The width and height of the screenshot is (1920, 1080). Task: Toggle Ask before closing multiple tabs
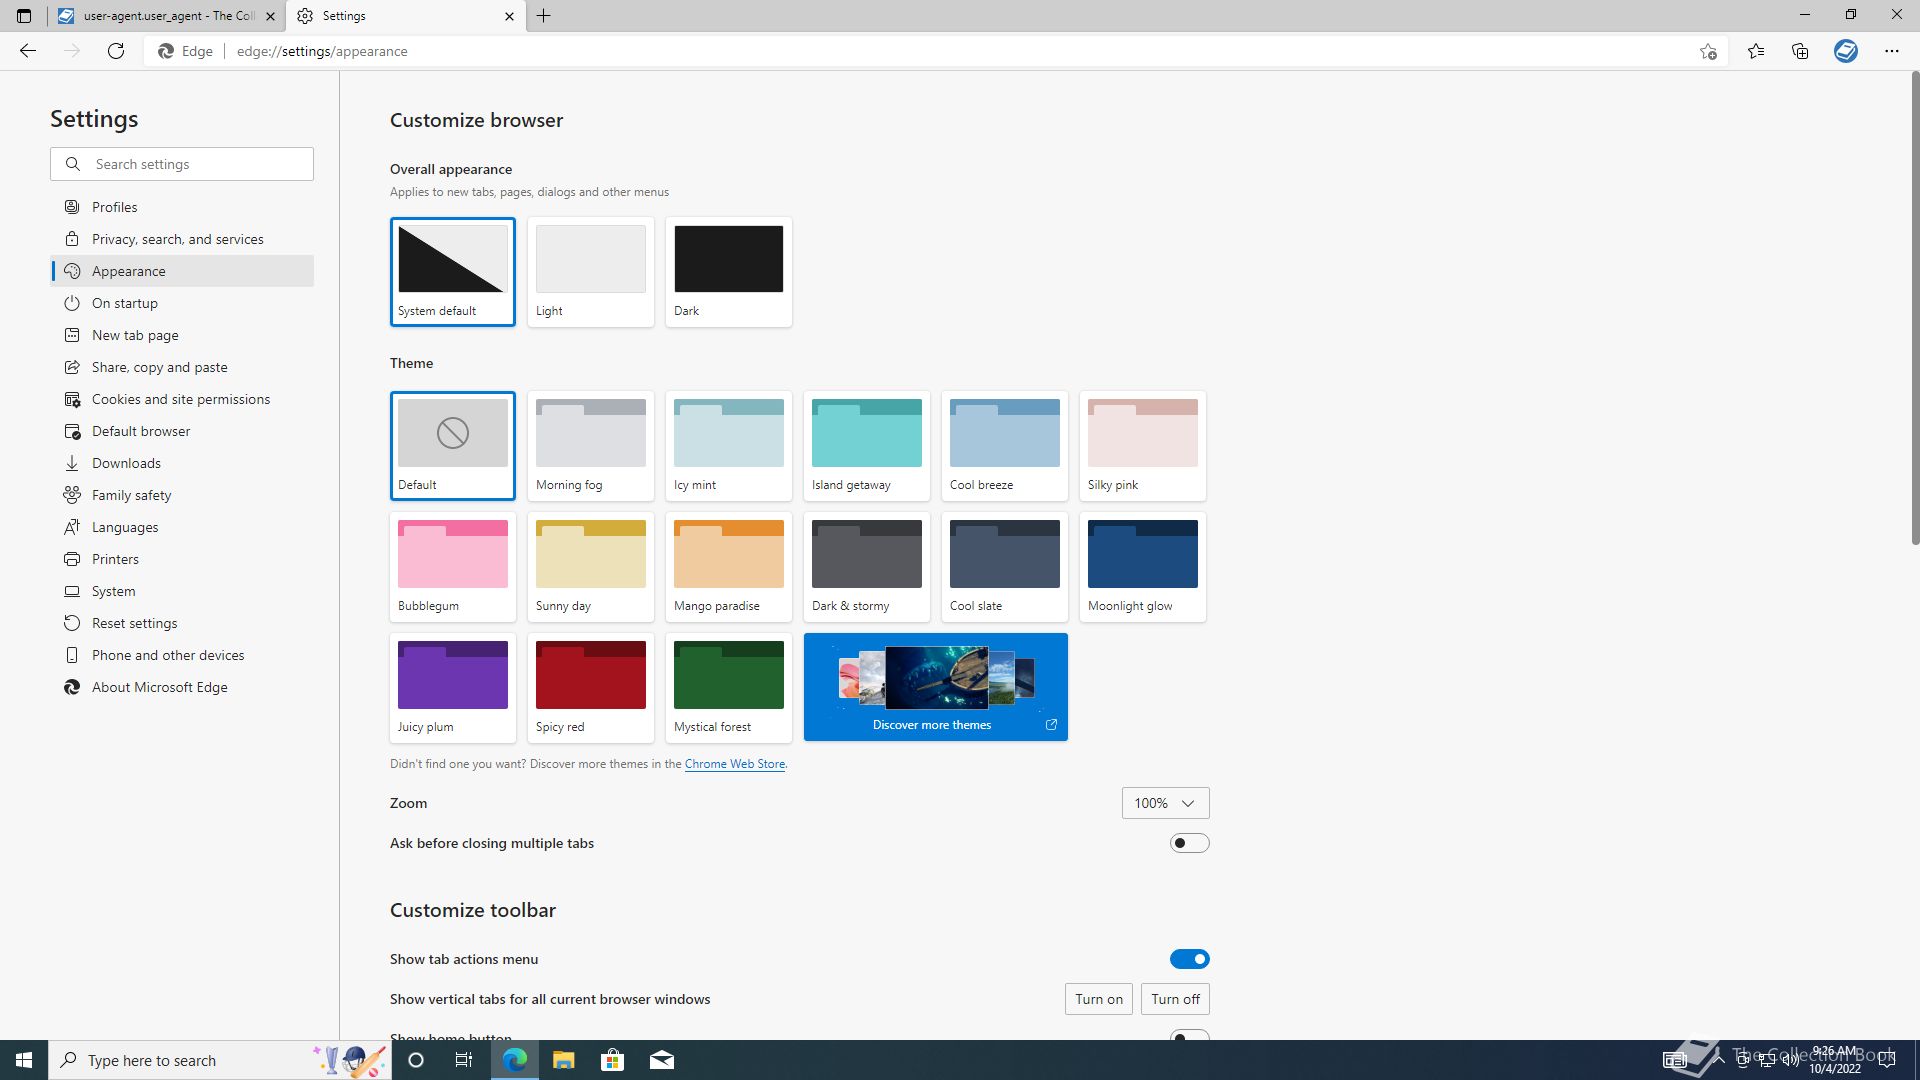click(1190, 843)
